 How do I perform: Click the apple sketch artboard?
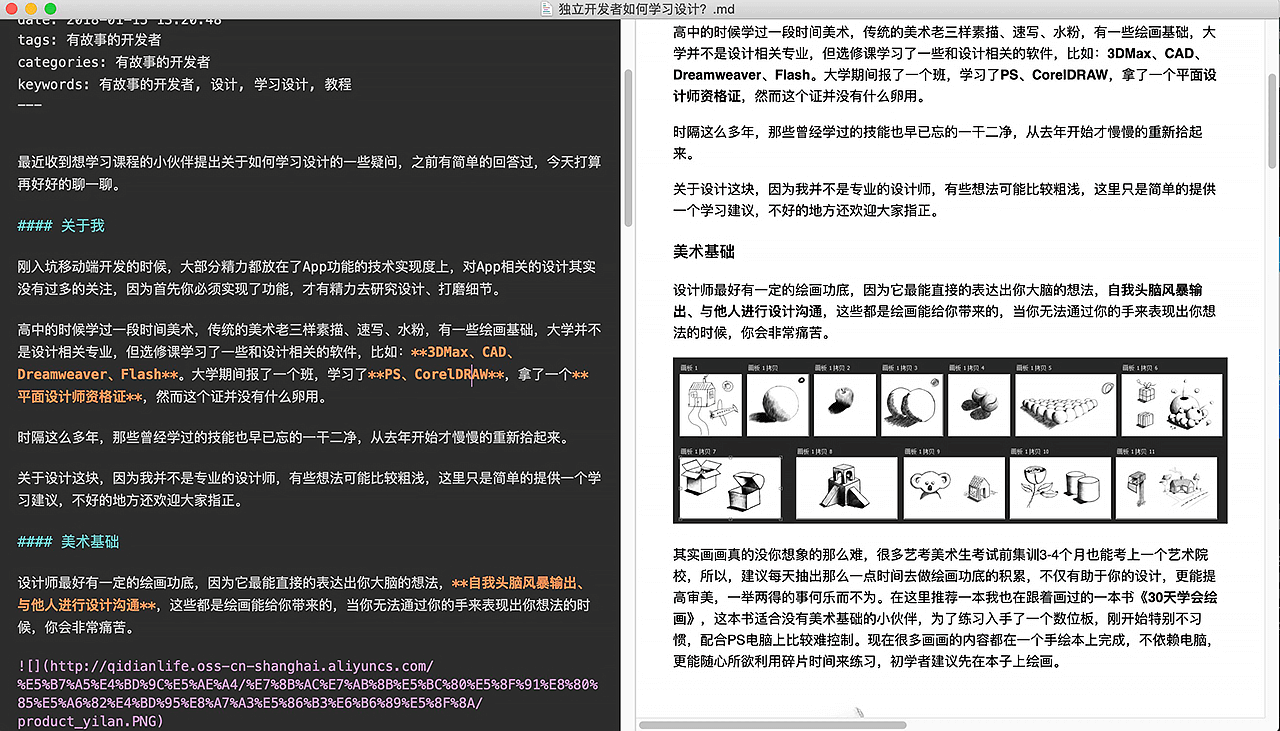click(x=843, y=403)
